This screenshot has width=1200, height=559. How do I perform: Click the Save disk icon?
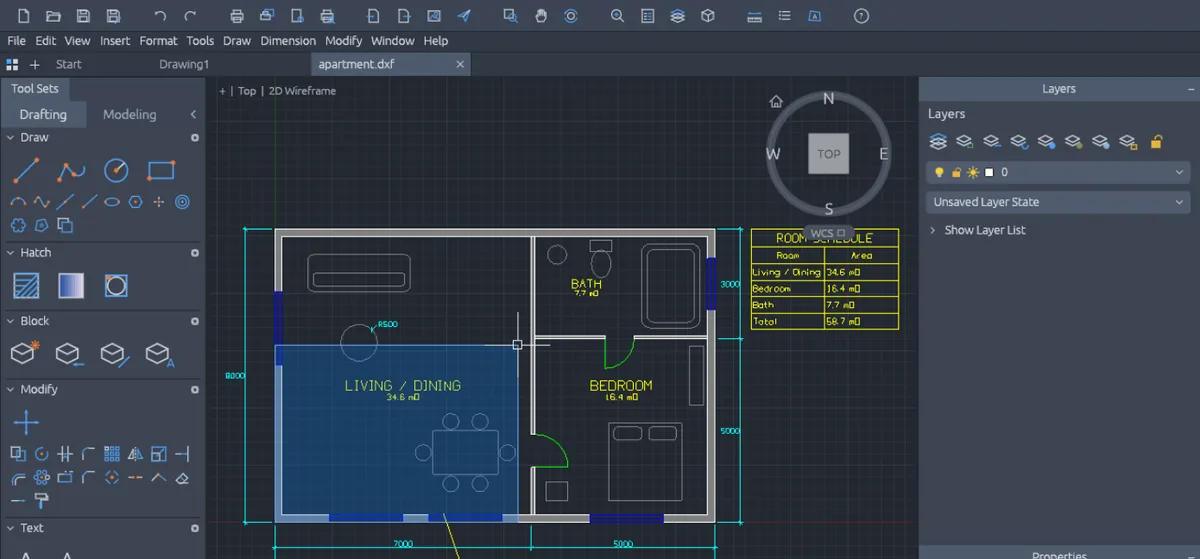83,16
